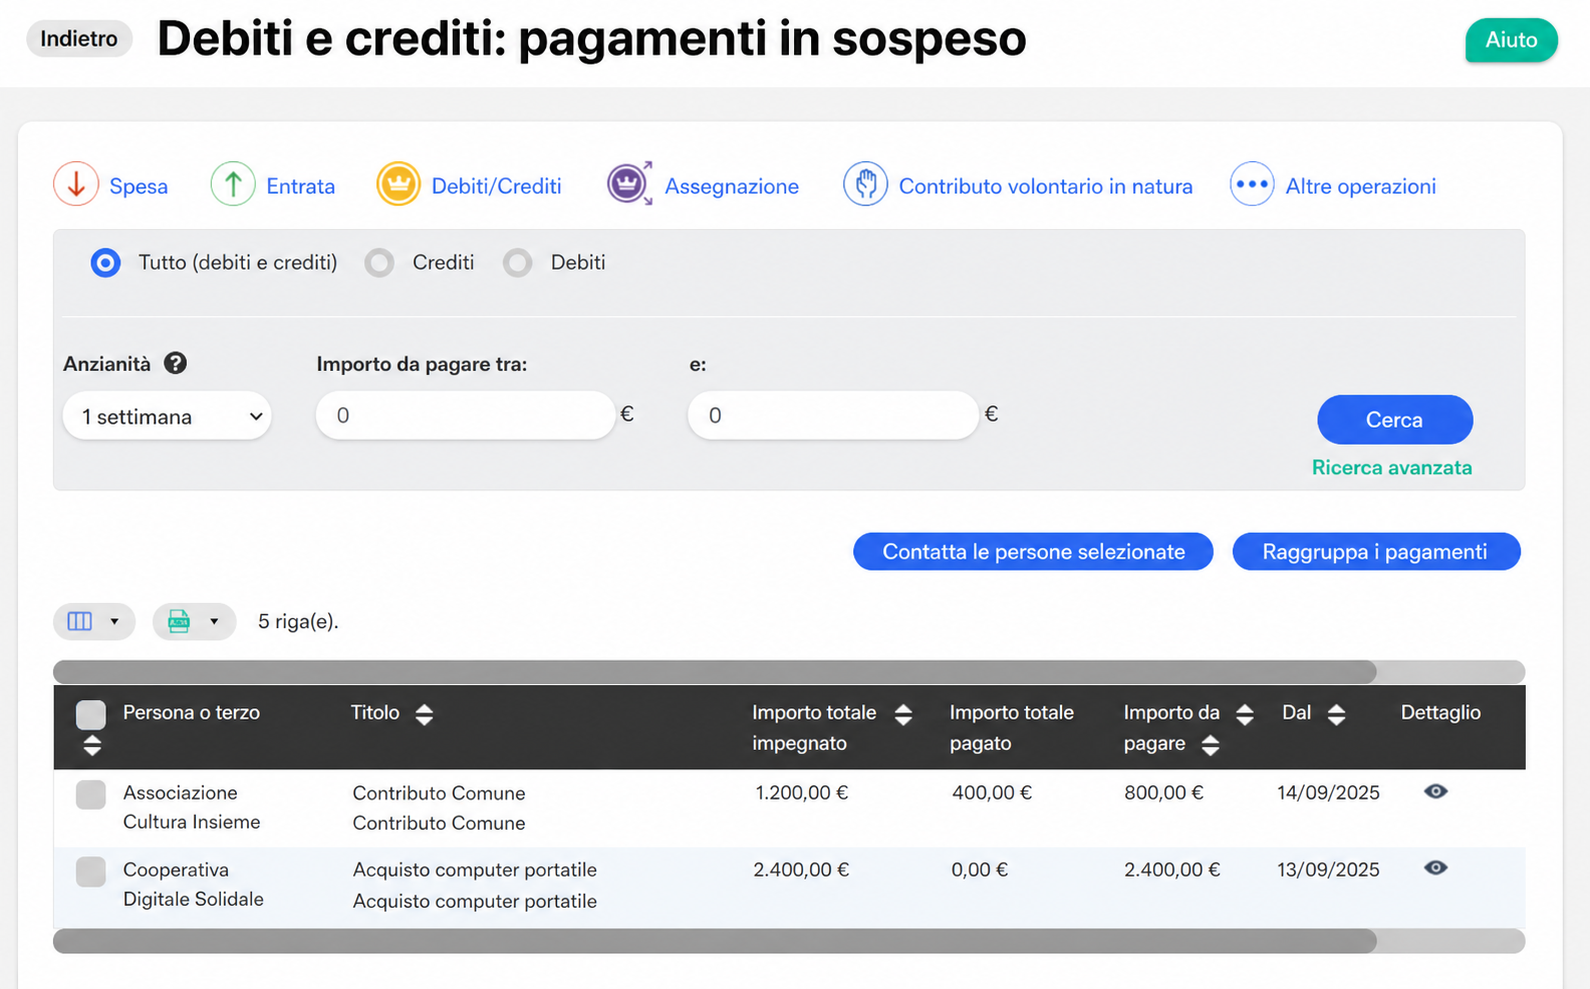The height and width of the screenshot is (989, 1590).
Task: Click the red Spesa down-arrow icon
Action: point(76,185)
